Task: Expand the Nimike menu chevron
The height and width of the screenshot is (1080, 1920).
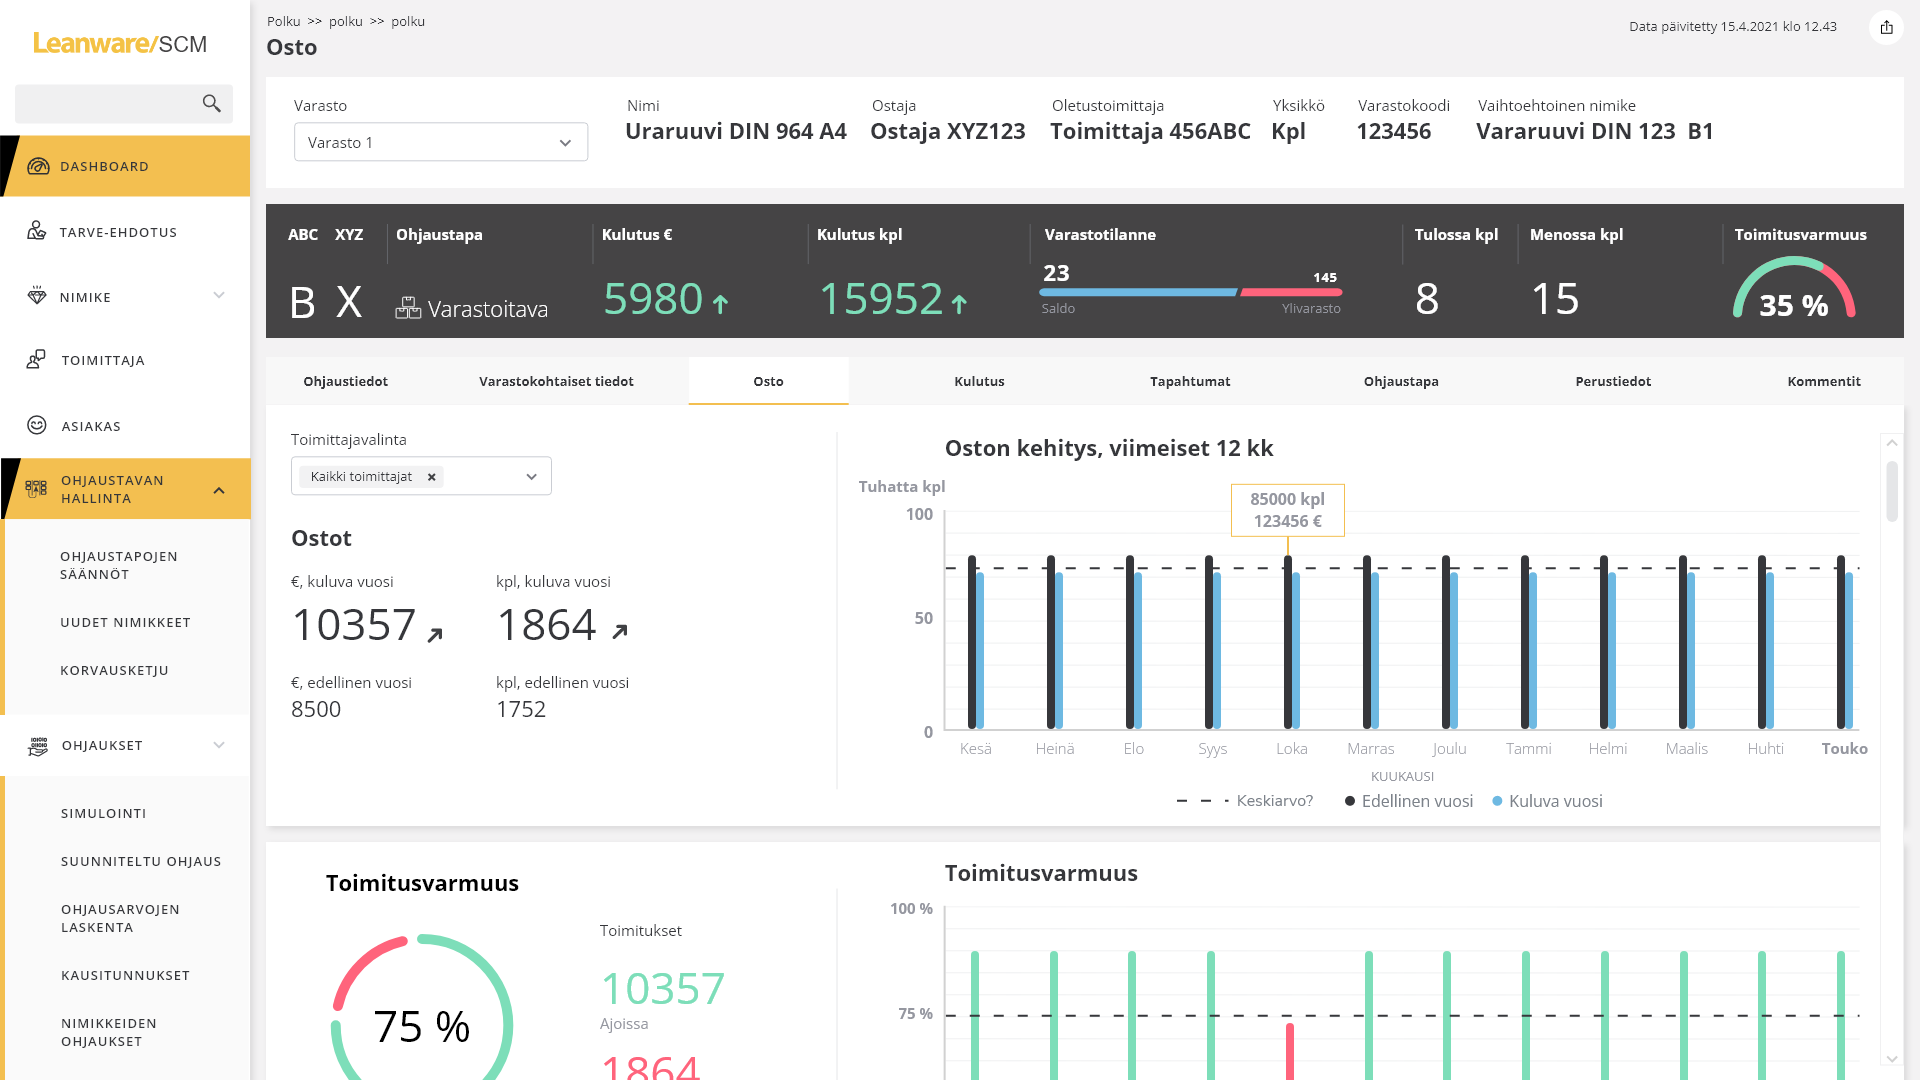Action: tap(219, 296)
